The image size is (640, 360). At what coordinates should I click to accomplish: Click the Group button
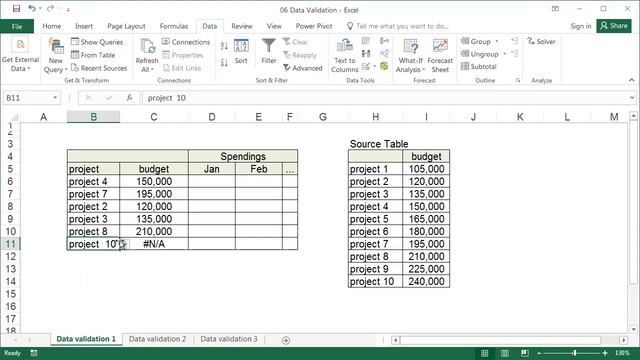tap(476, 41)
